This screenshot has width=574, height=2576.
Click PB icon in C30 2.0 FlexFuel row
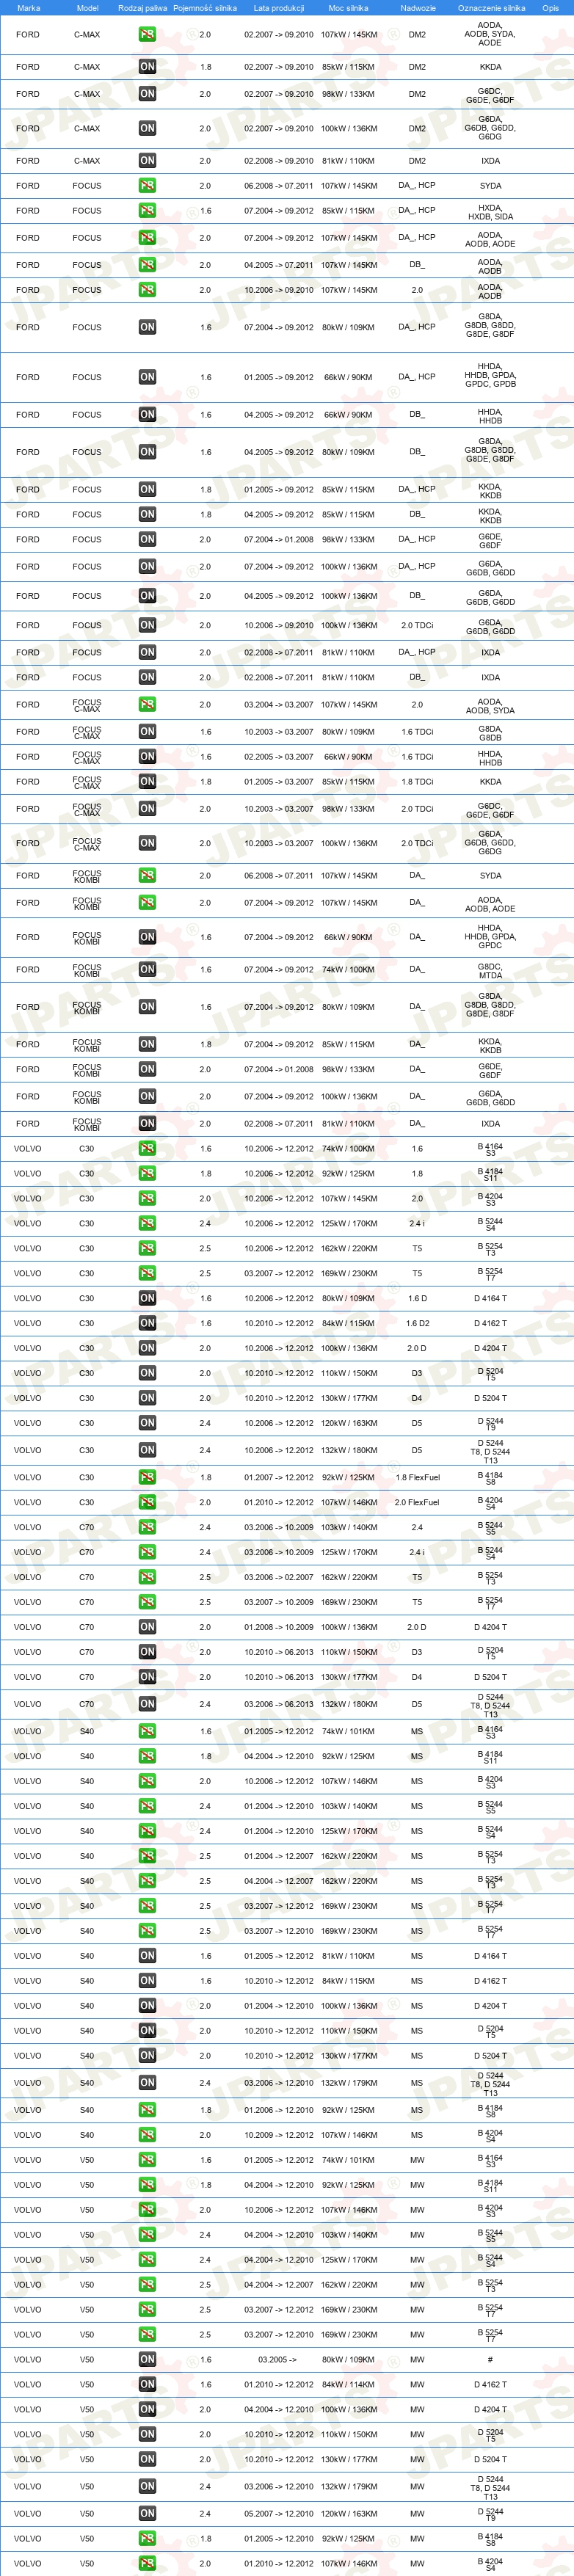pos(147,1503)
